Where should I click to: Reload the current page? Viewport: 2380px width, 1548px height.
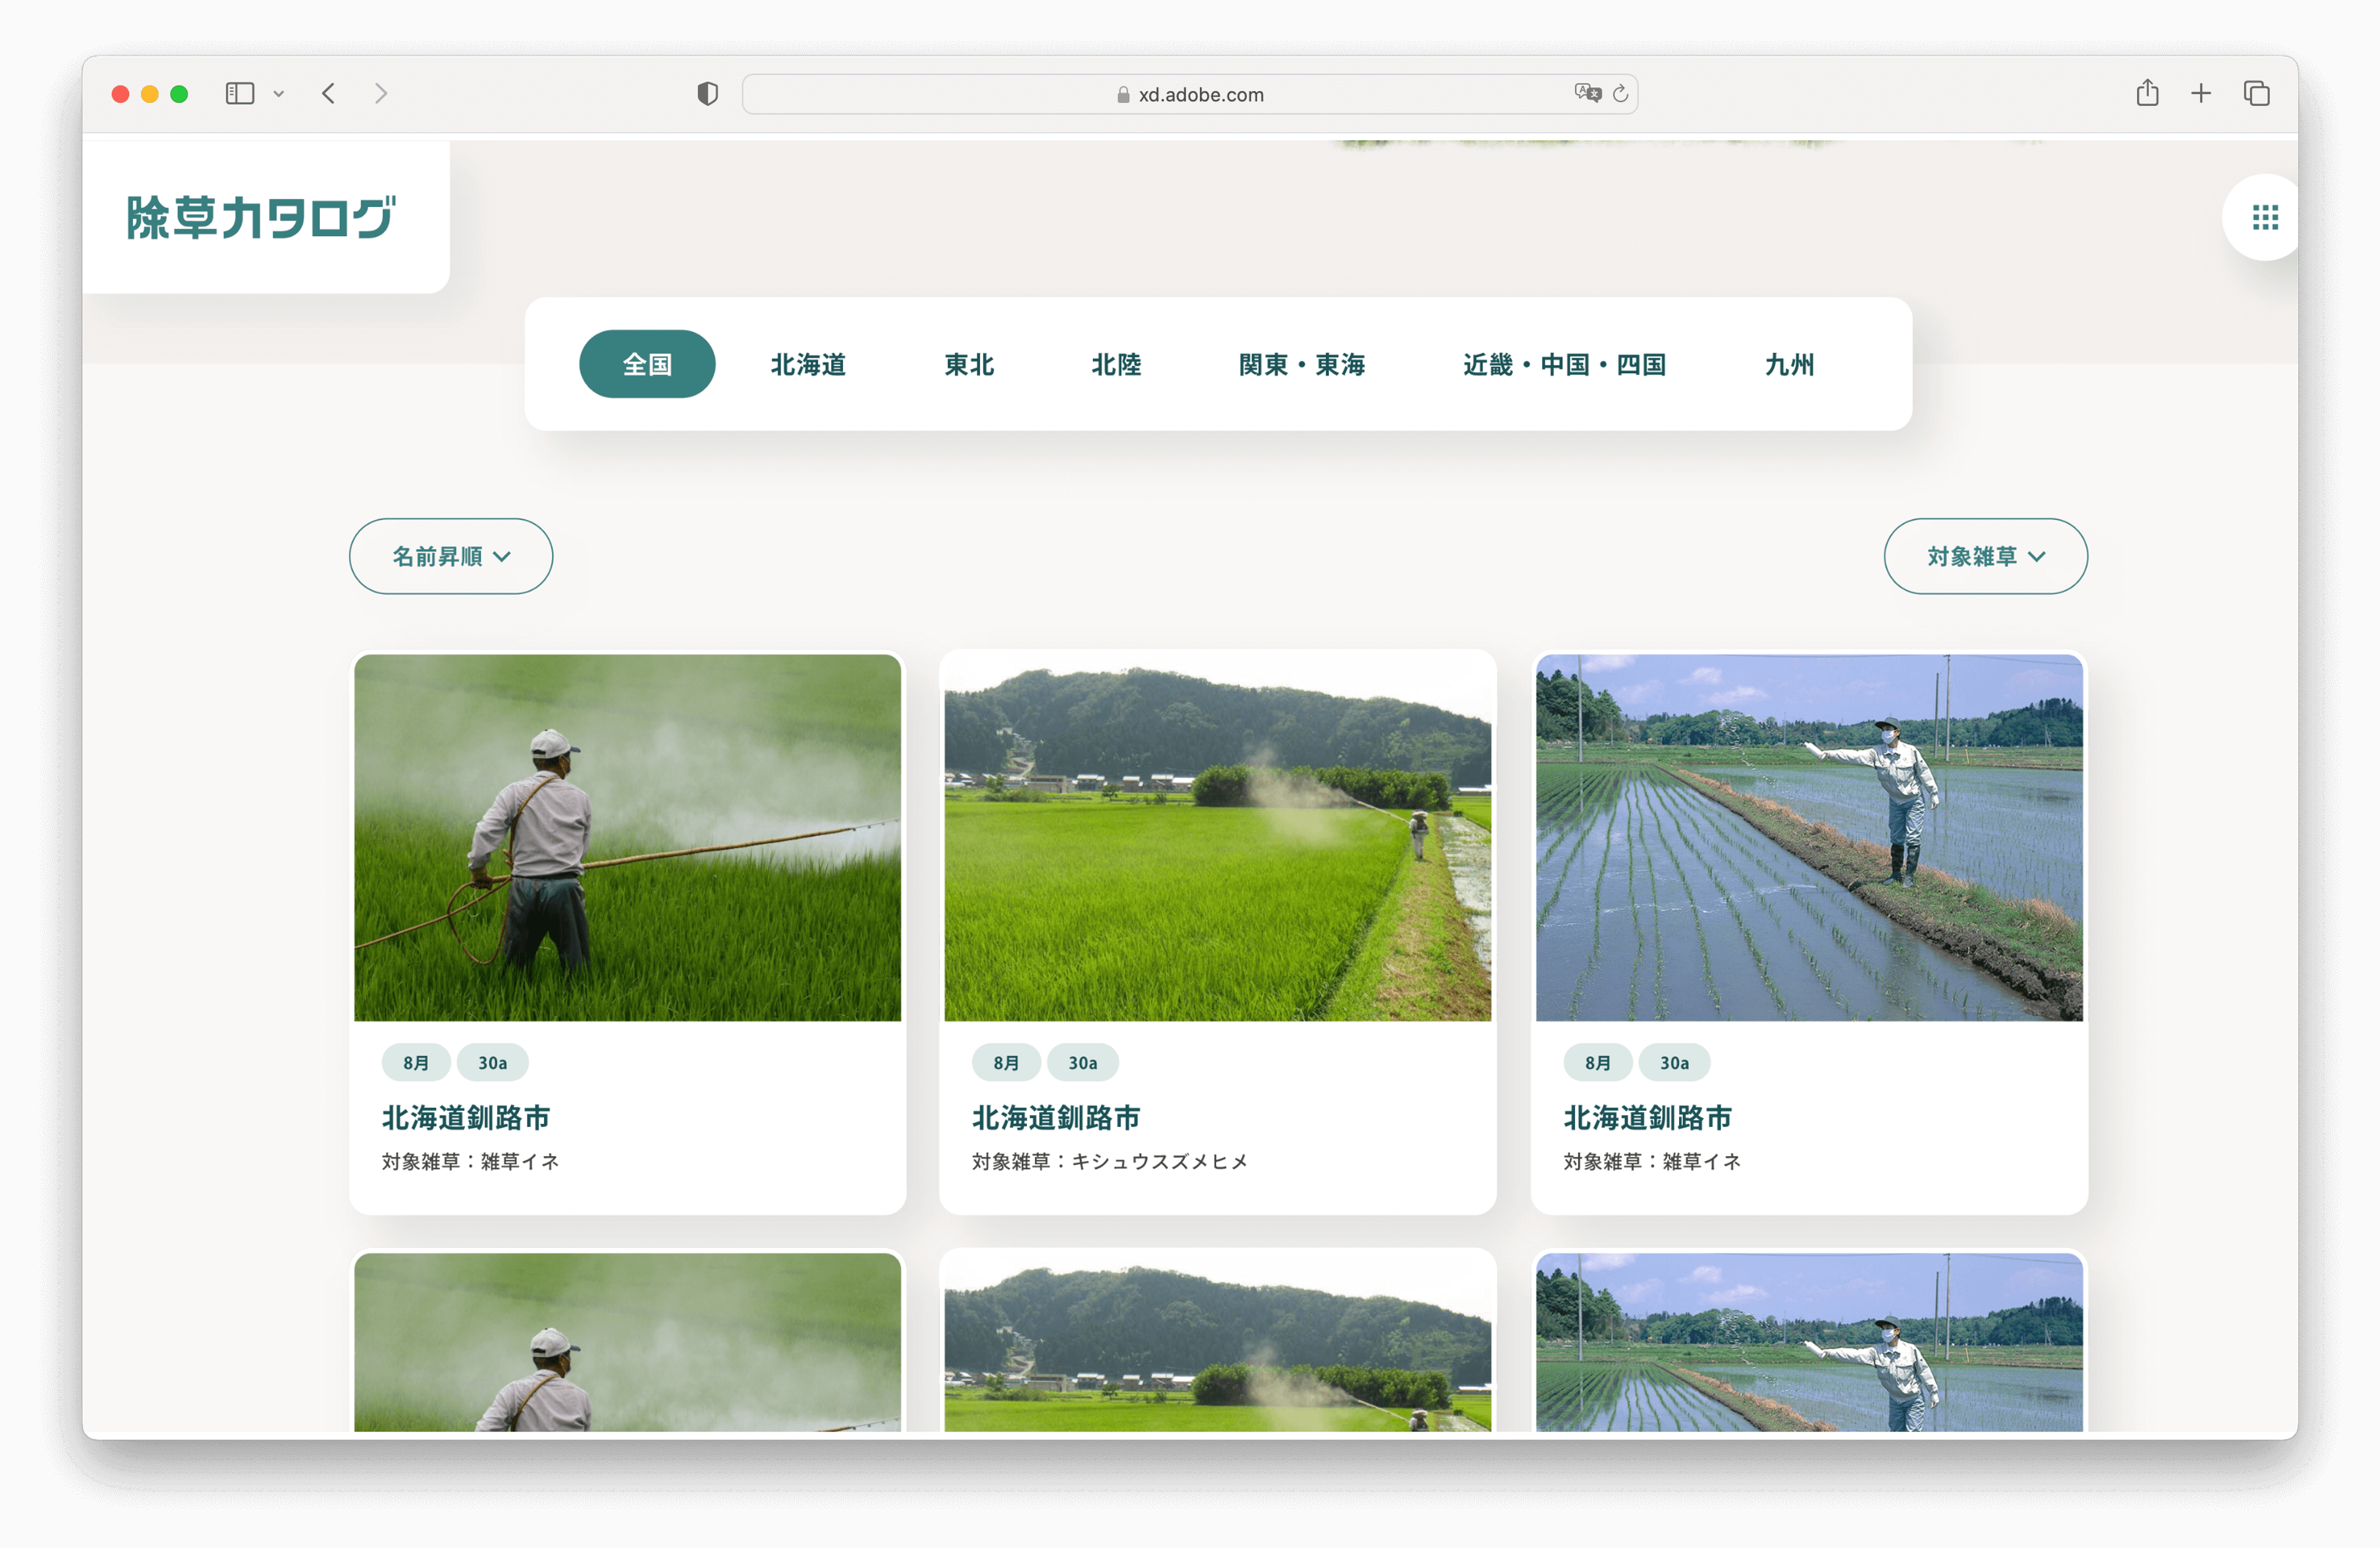click(1621, 93)
